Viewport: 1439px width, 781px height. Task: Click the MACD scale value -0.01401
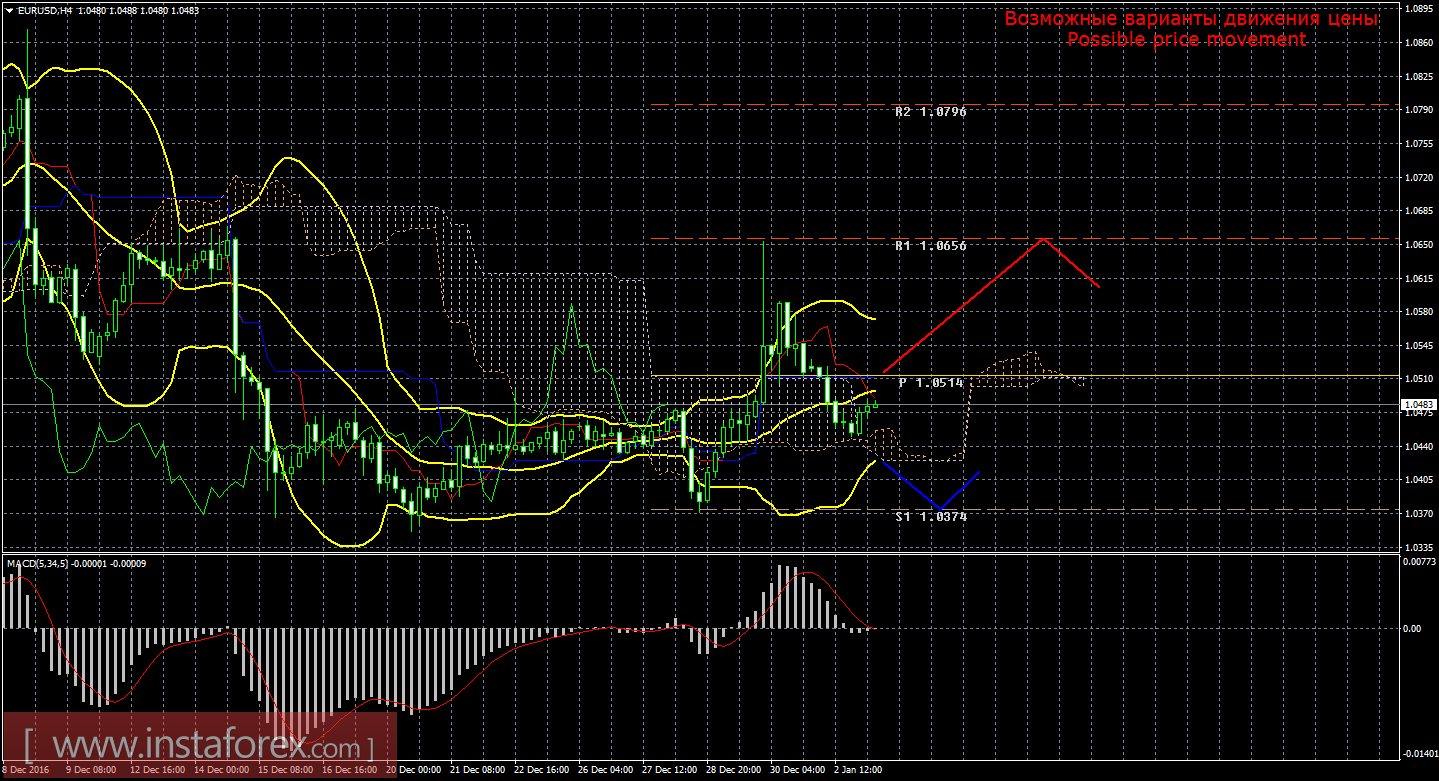pos(1419,754)
